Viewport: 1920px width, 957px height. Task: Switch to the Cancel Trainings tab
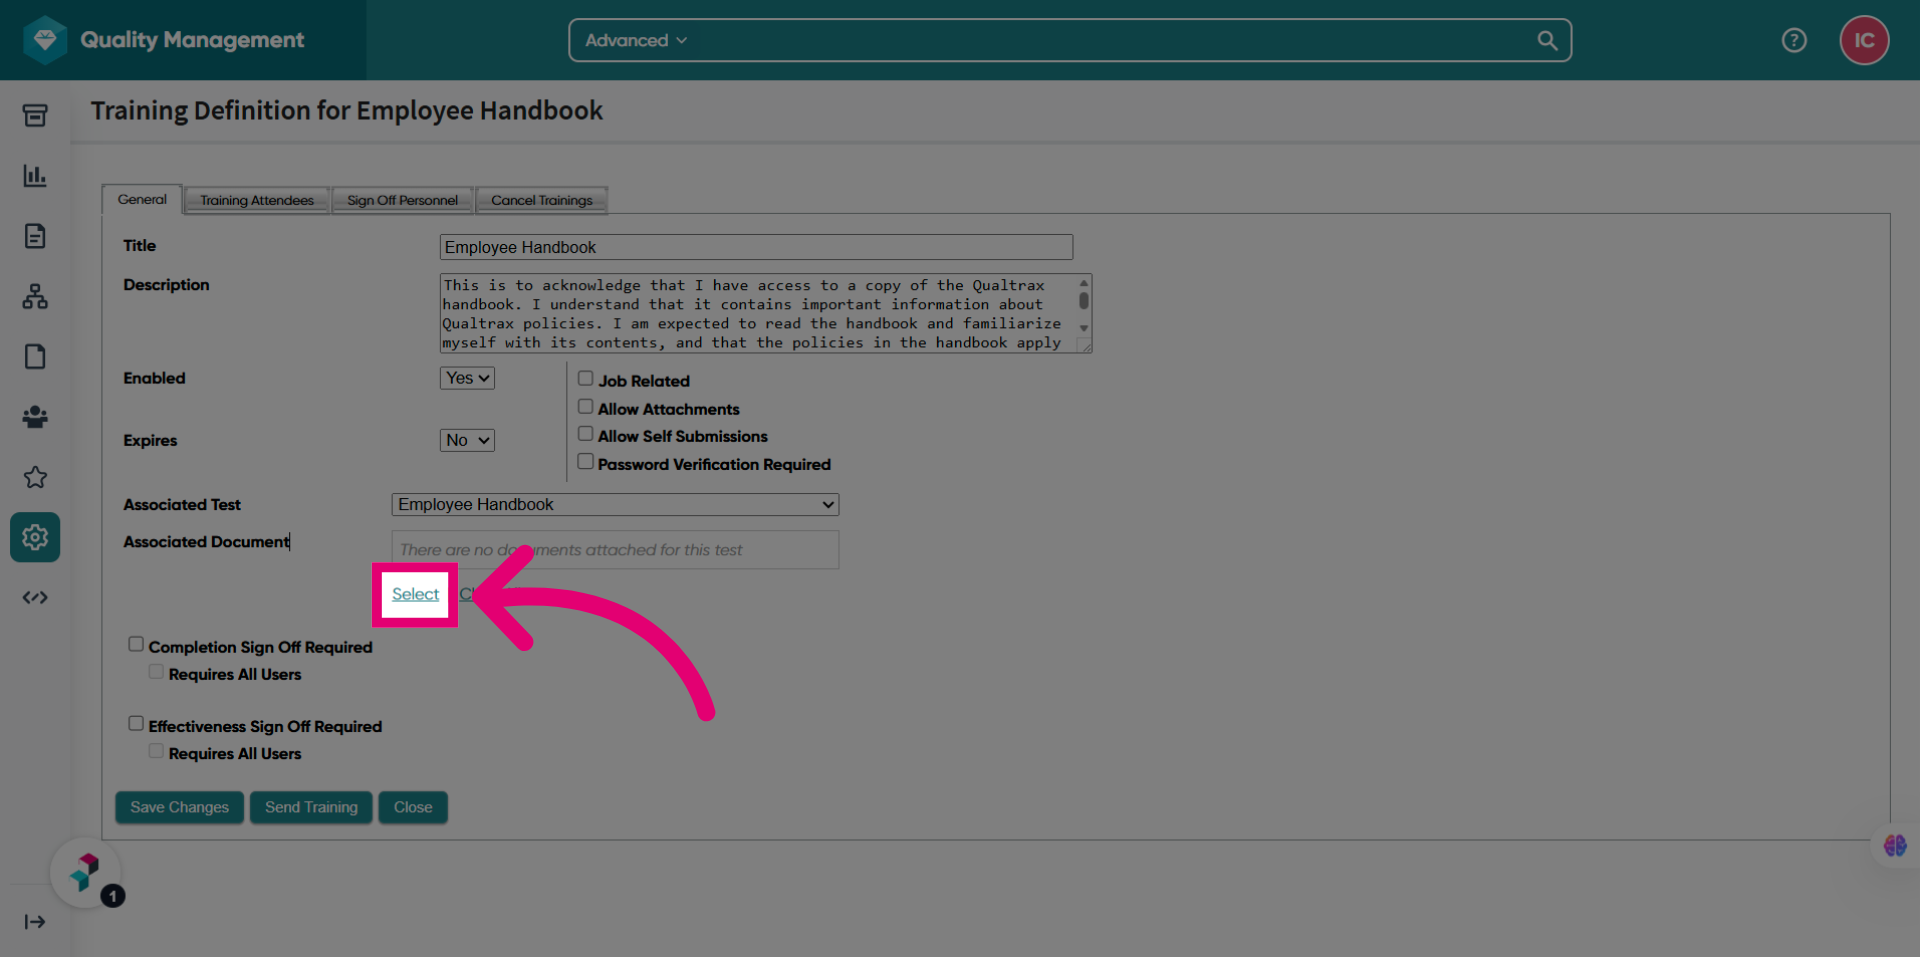tap(541, 200)
